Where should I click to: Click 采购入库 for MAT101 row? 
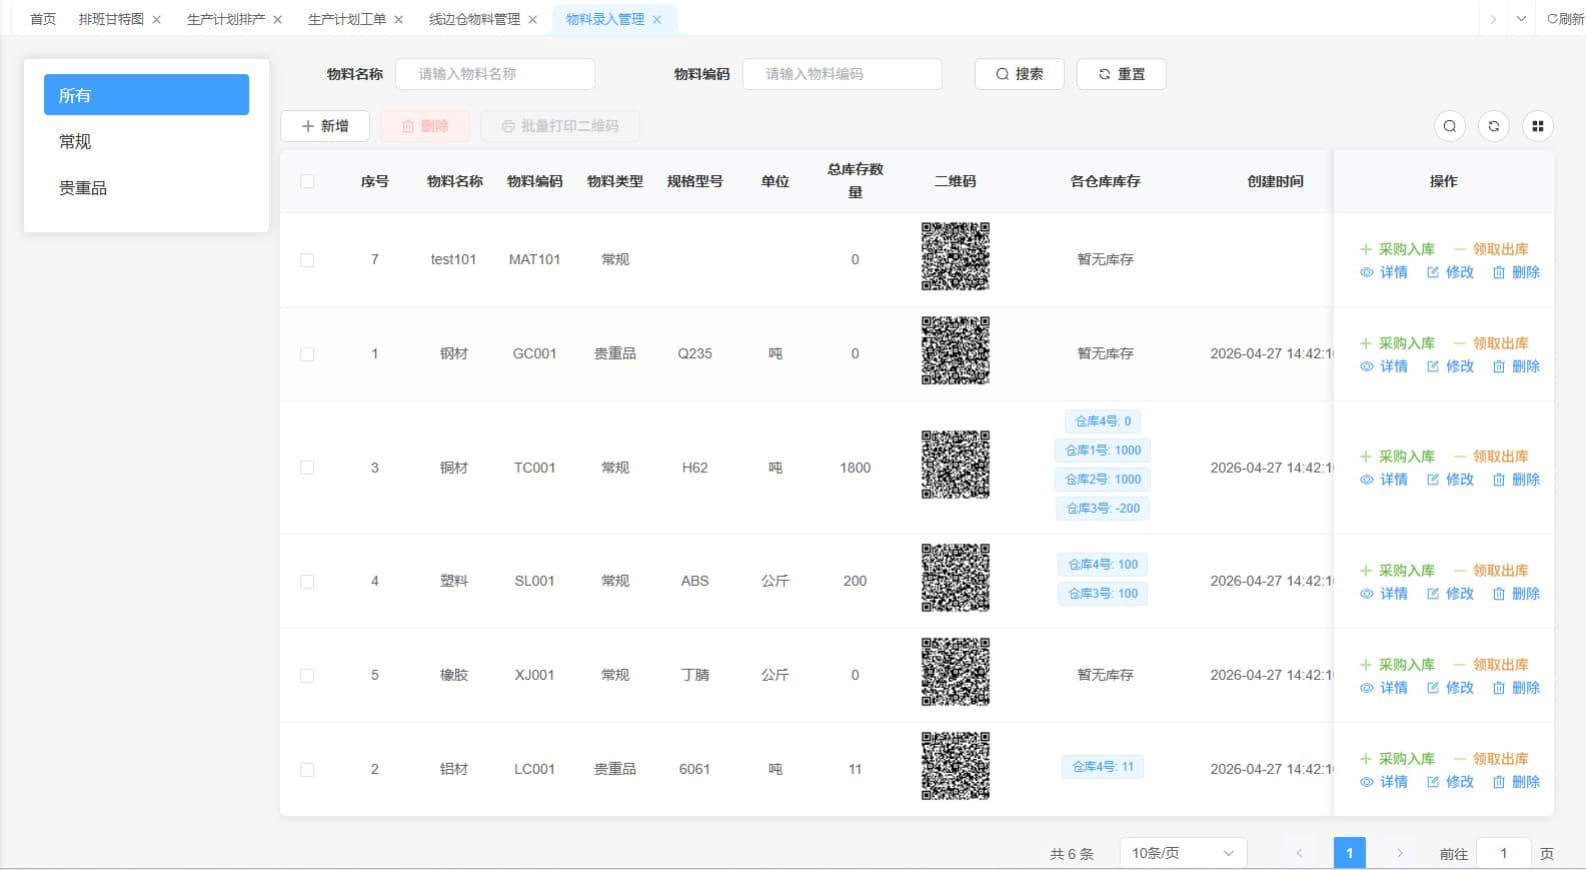pyautogui.click(x=1397, y=249)
